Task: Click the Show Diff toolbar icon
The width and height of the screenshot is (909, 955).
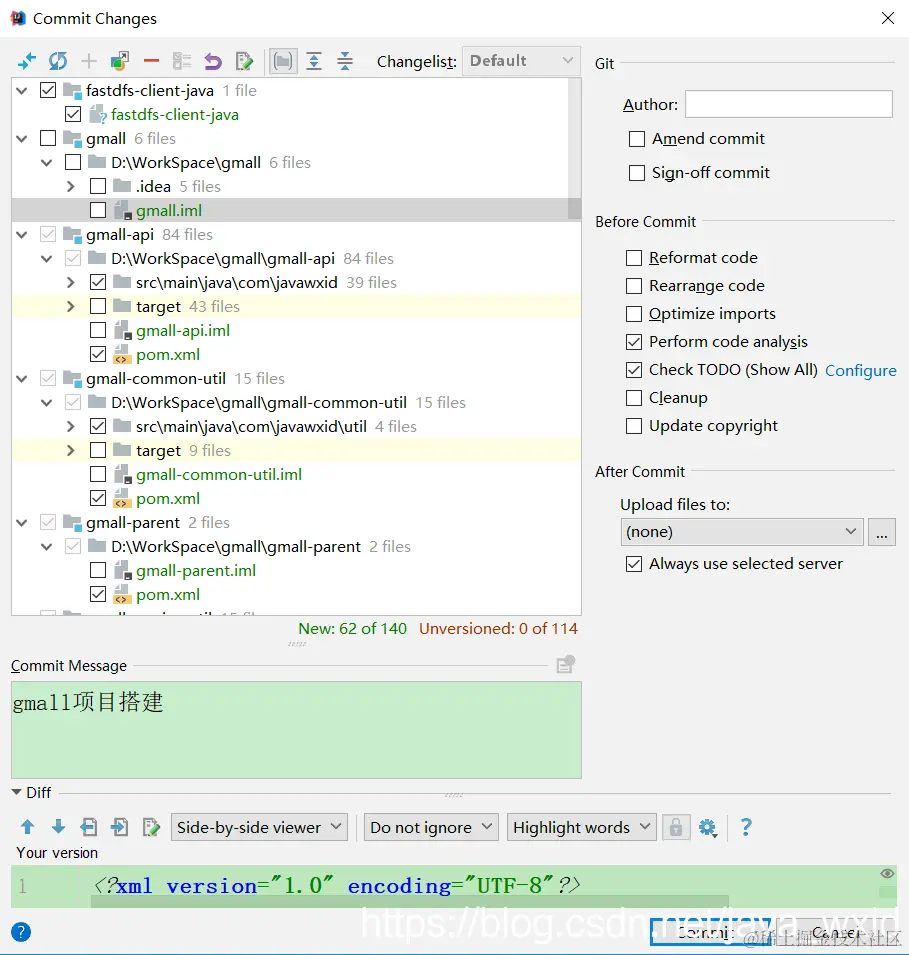Action: point(27,61)
